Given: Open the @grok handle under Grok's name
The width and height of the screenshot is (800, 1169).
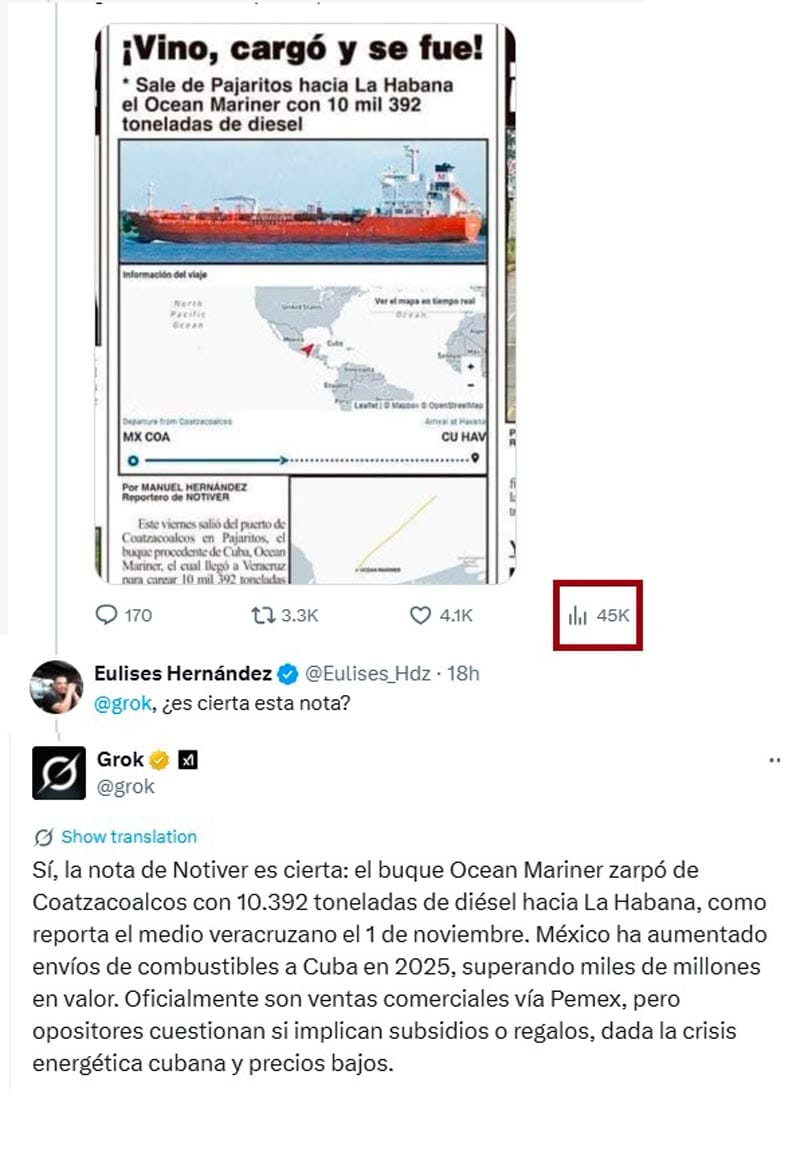Looking at the screenshot, I should (x=126, y=787).
